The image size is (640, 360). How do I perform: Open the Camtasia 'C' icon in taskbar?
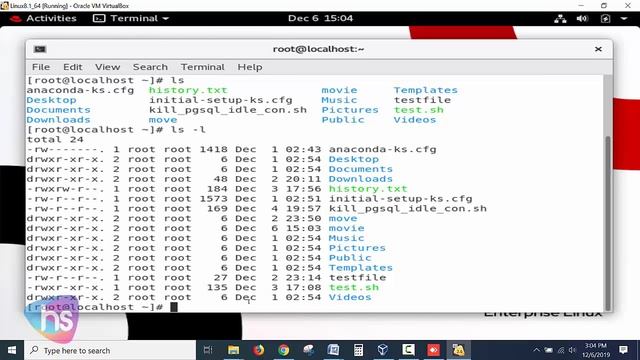pos(408,350)
